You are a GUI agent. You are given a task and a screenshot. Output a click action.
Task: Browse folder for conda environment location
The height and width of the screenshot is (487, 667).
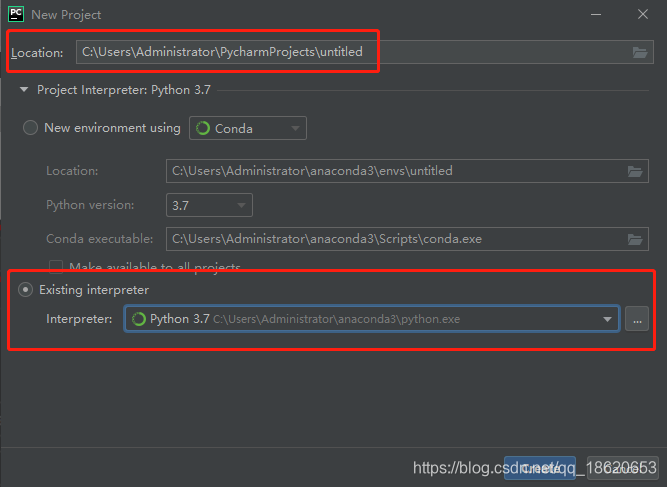click(x=635, y=171)
